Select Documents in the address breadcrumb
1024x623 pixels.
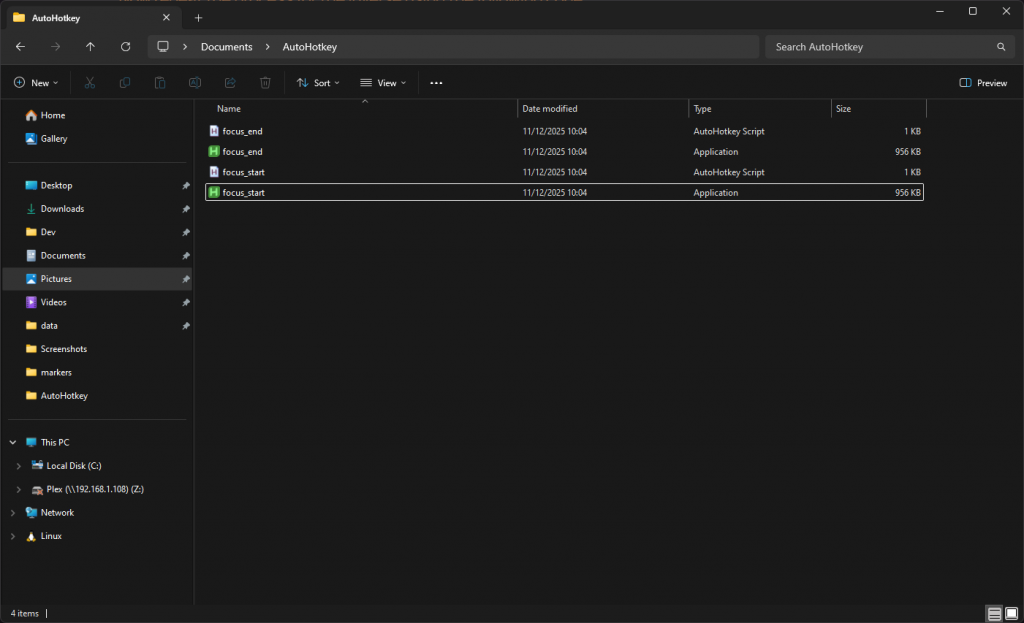pos(226,47)
